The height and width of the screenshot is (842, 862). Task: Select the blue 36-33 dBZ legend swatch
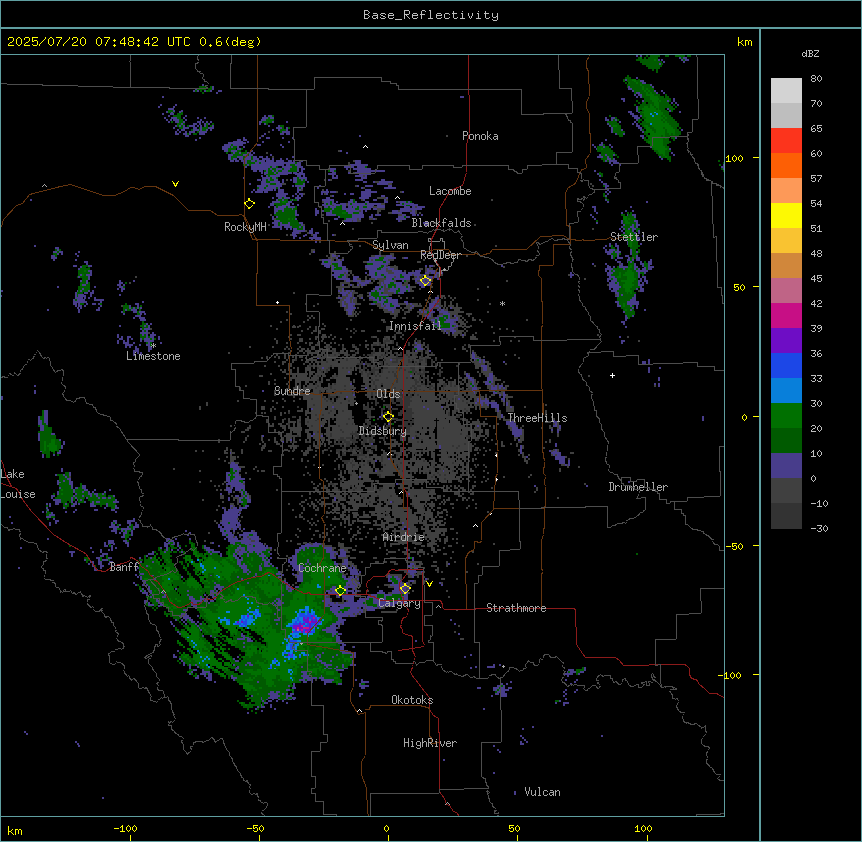click(x=786, y=366)
